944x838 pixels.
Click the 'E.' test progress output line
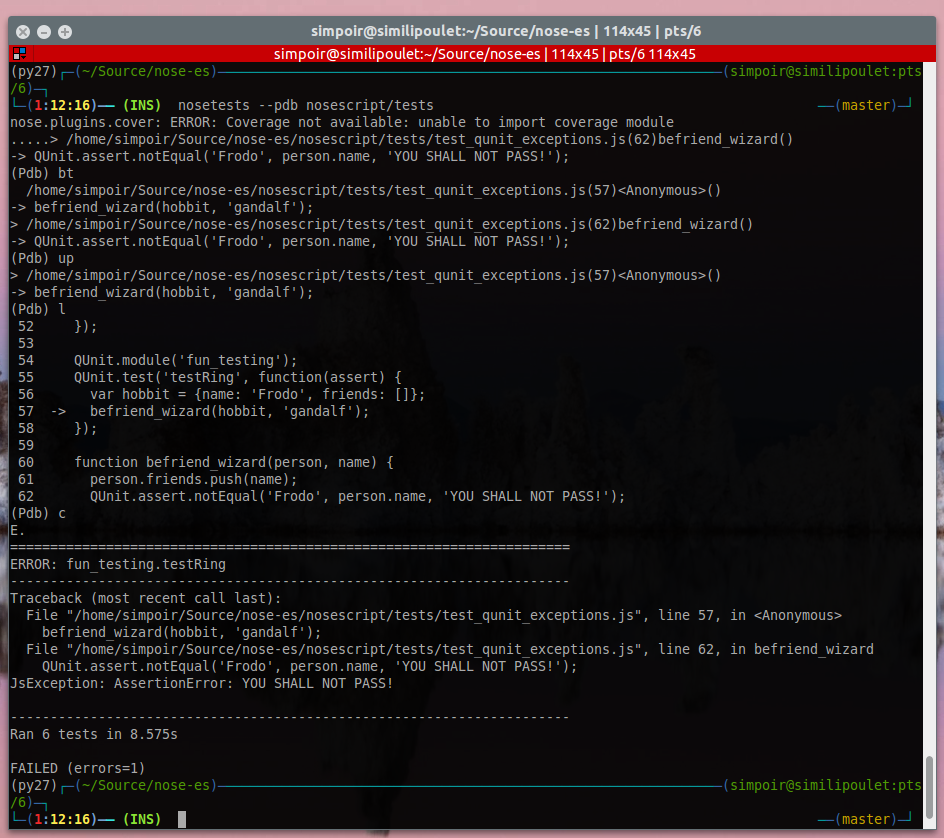[x=17, y=530]
